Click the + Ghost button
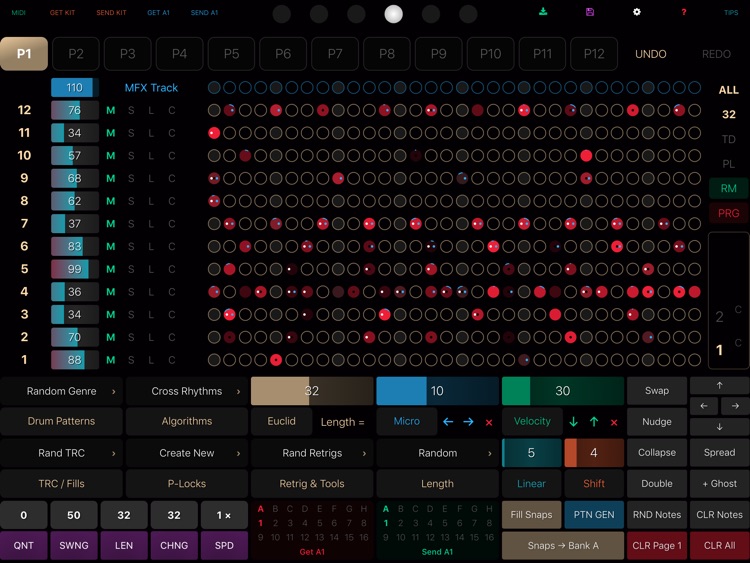The height and width of the screenshot is (563, 750). point(719,484)
